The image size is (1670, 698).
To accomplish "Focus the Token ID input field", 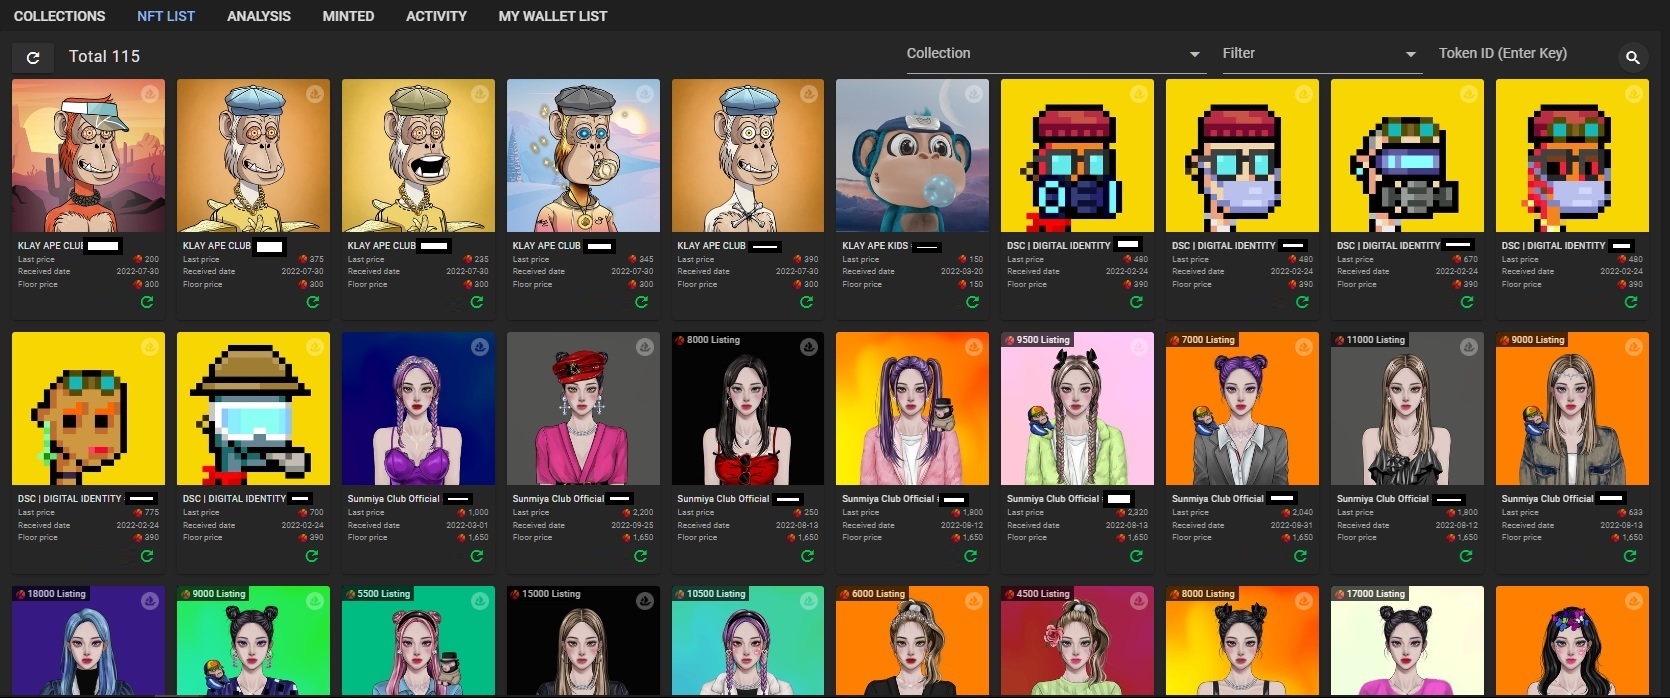I will (x=1521, y=54).
